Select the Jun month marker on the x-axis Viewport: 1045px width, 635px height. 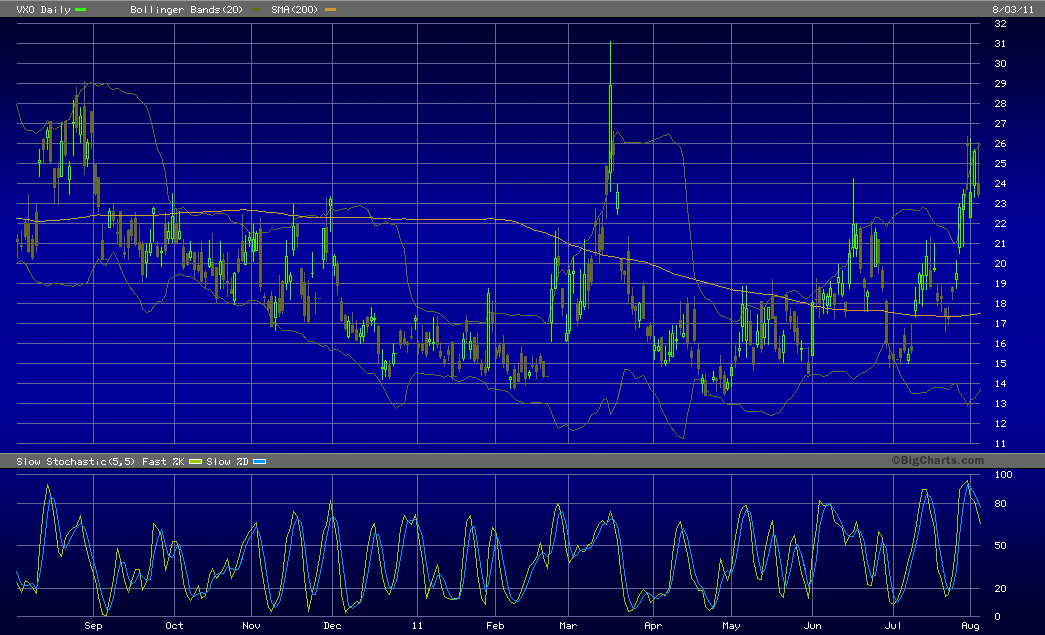[813, 626]
